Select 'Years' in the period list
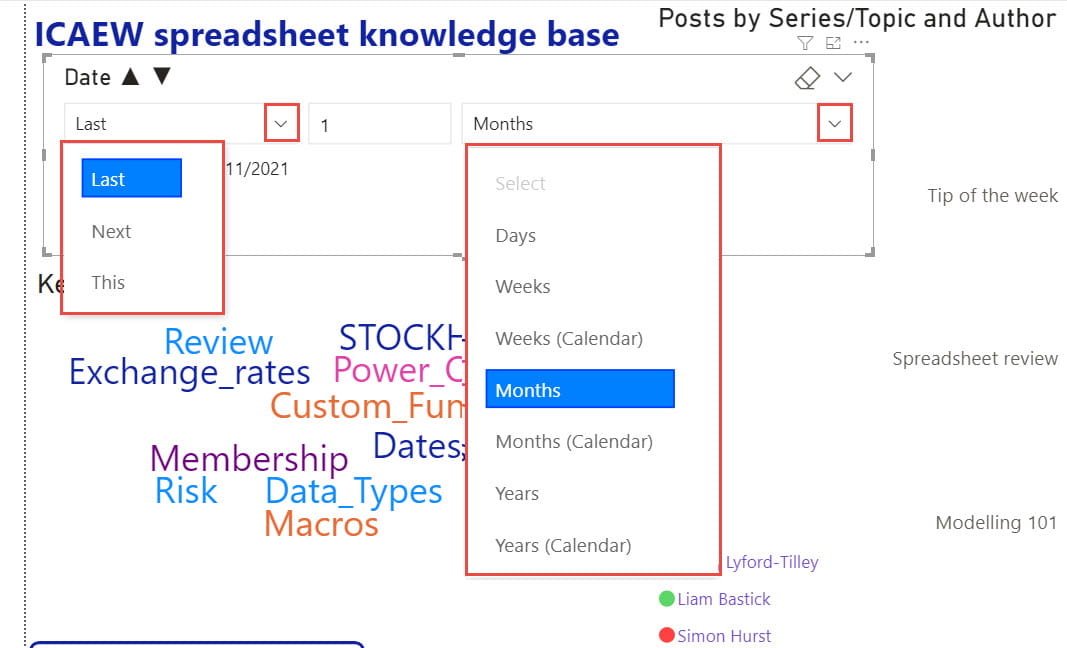The height and width of the screenshot is (648, 1067). point(517,493)
